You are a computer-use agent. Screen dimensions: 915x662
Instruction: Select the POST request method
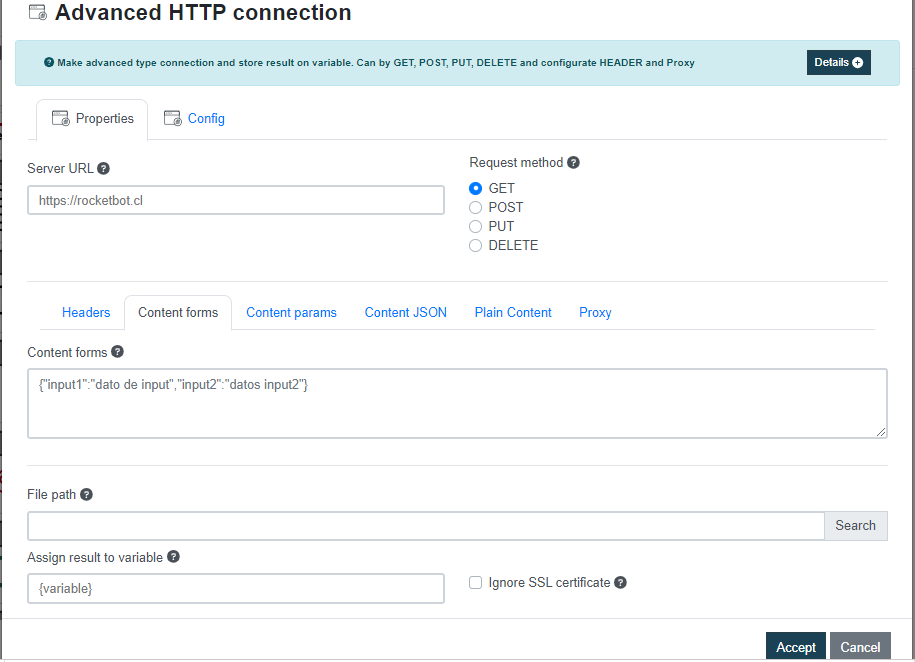click(x=475, y=207)
